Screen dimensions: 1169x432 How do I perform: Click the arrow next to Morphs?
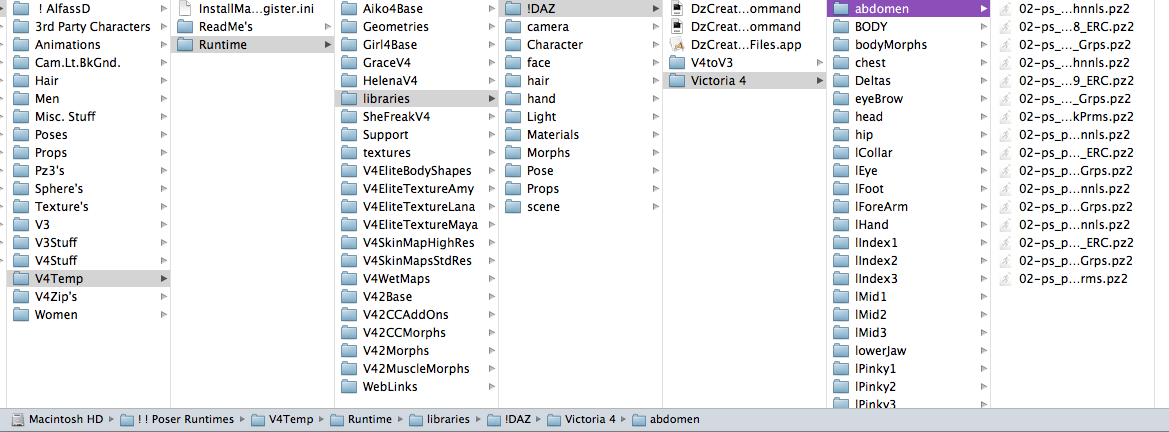point(655,153)
